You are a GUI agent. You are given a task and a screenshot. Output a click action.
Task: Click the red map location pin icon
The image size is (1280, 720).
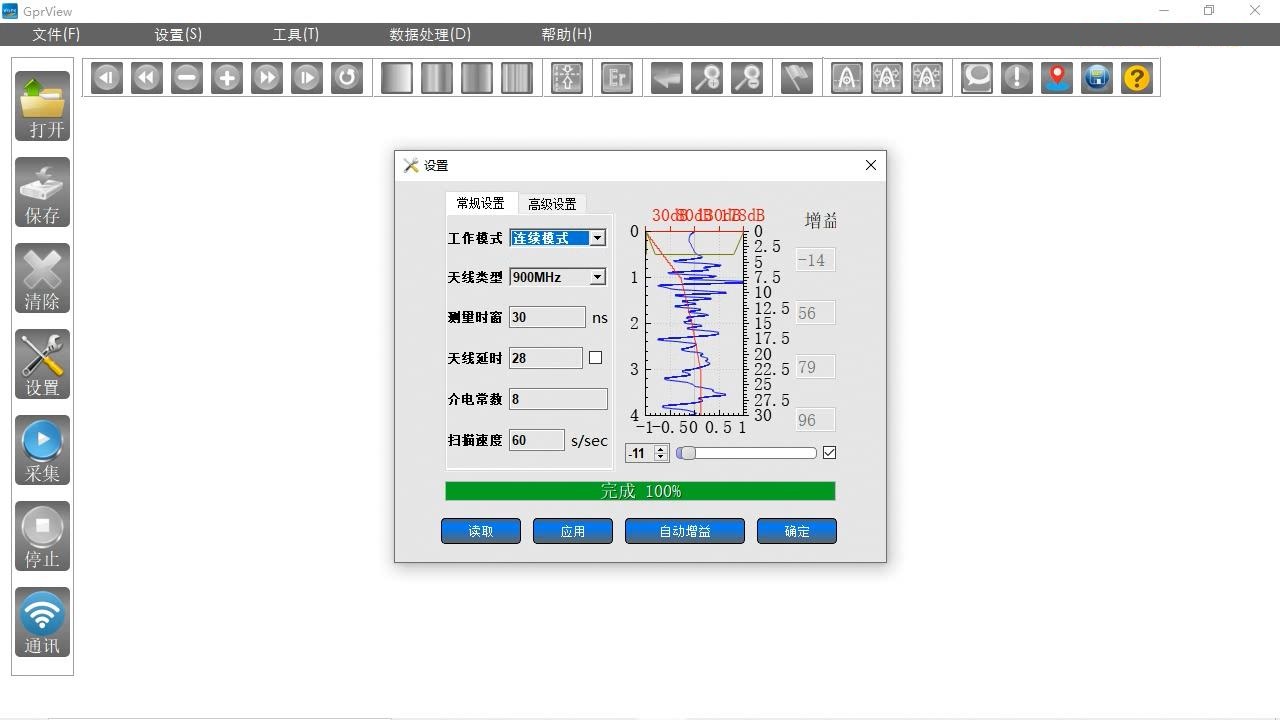click(x=1057, y=78)
